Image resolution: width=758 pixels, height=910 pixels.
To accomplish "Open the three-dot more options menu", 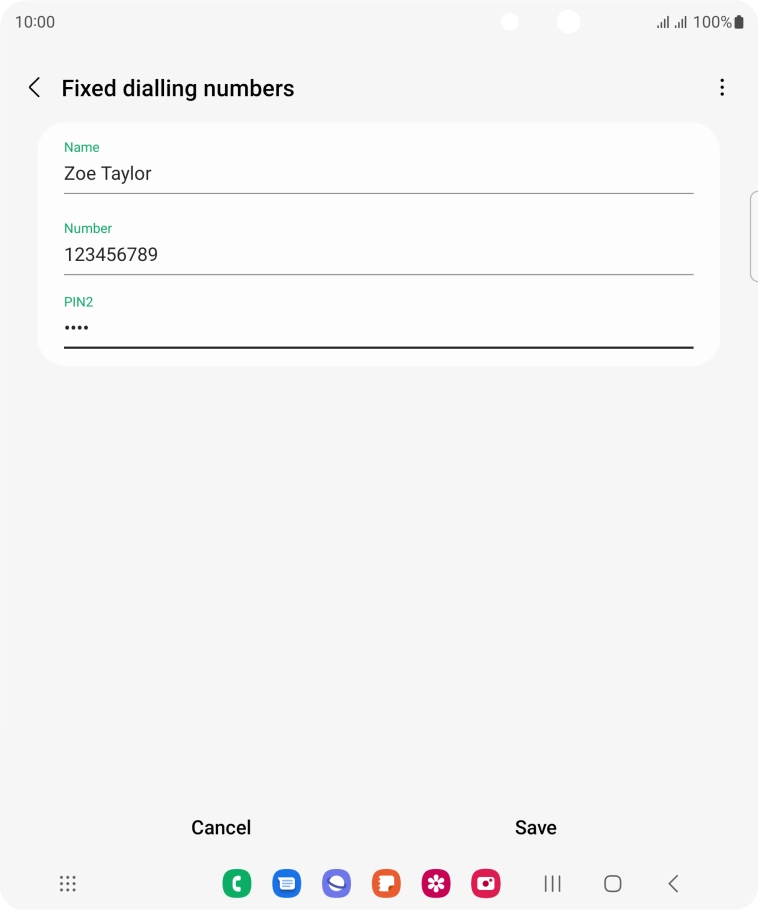I will click(722, 88).
